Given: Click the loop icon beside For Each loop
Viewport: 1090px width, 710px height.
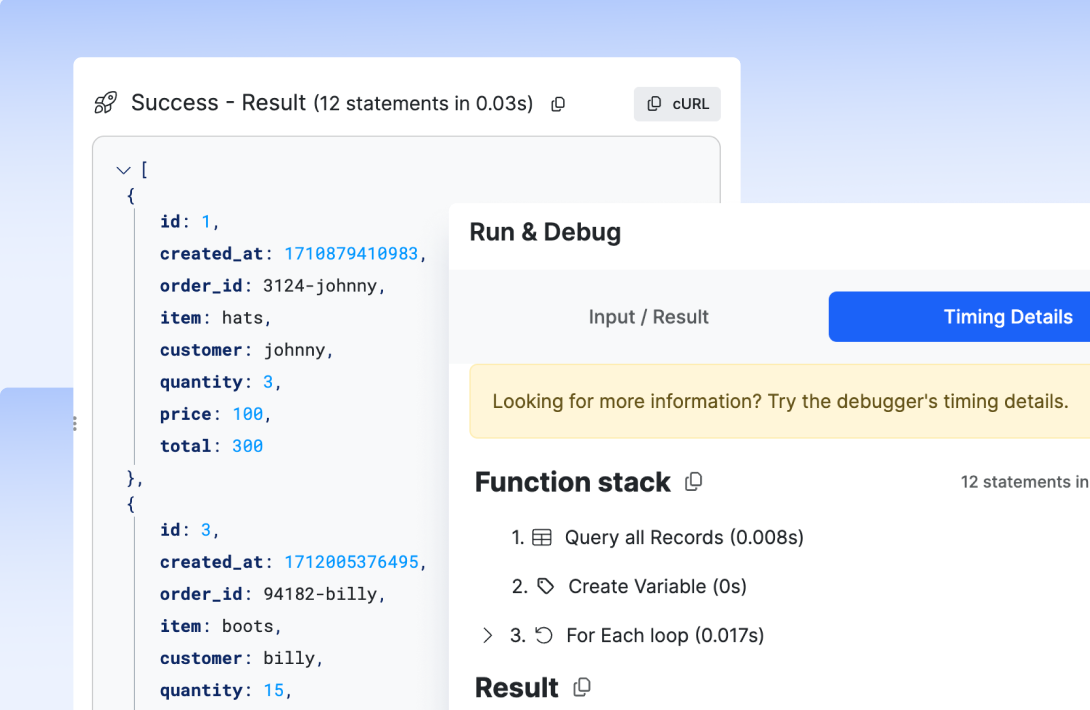Looking at the screenshot, I should [x=545, y=635].
